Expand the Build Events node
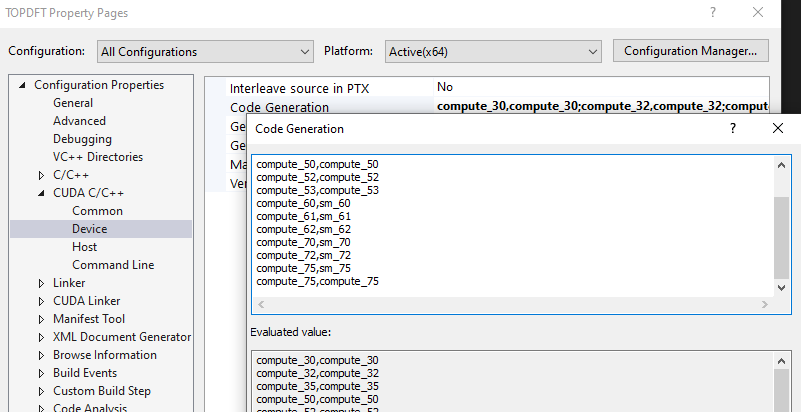The image size is (801, 412). [x=41, y=373]
